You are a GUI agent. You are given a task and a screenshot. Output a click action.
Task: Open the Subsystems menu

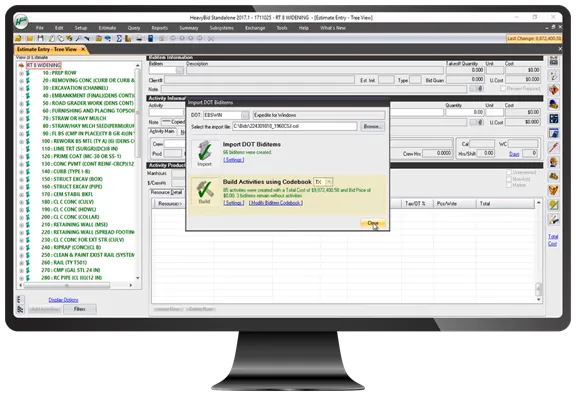[222, 28]
